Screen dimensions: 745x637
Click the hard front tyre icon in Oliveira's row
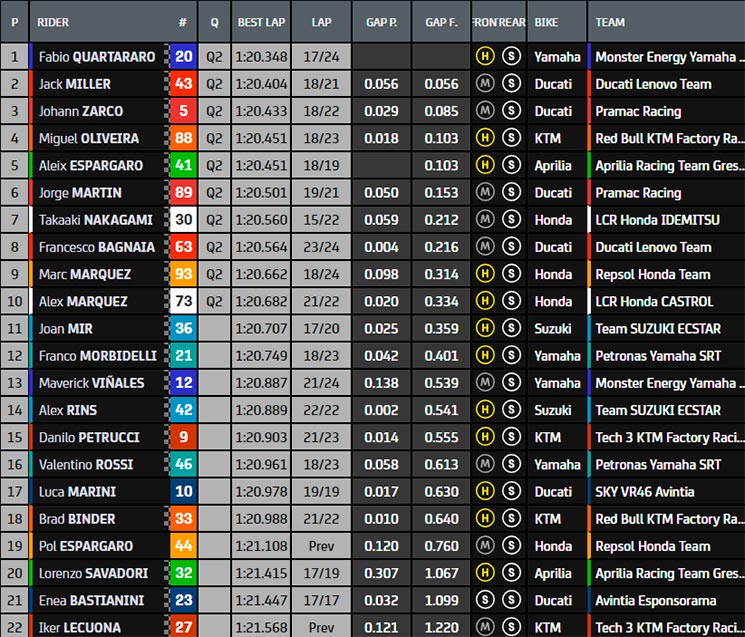[485, 138]
